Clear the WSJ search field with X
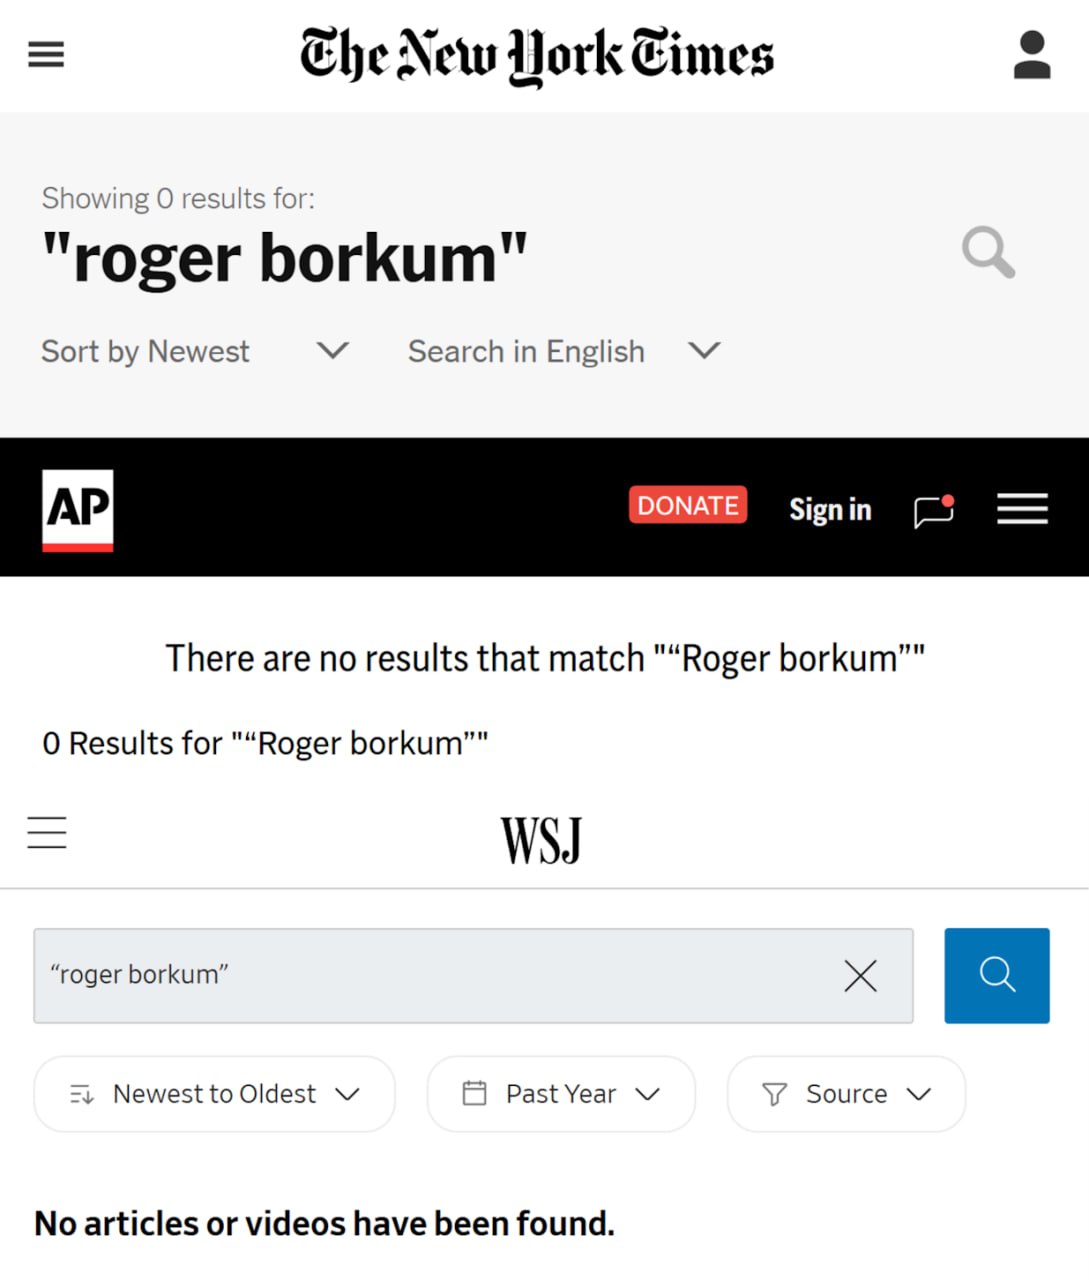Image resolution: width=1089 pixels, height=1280 pixels. coord(860,976)
